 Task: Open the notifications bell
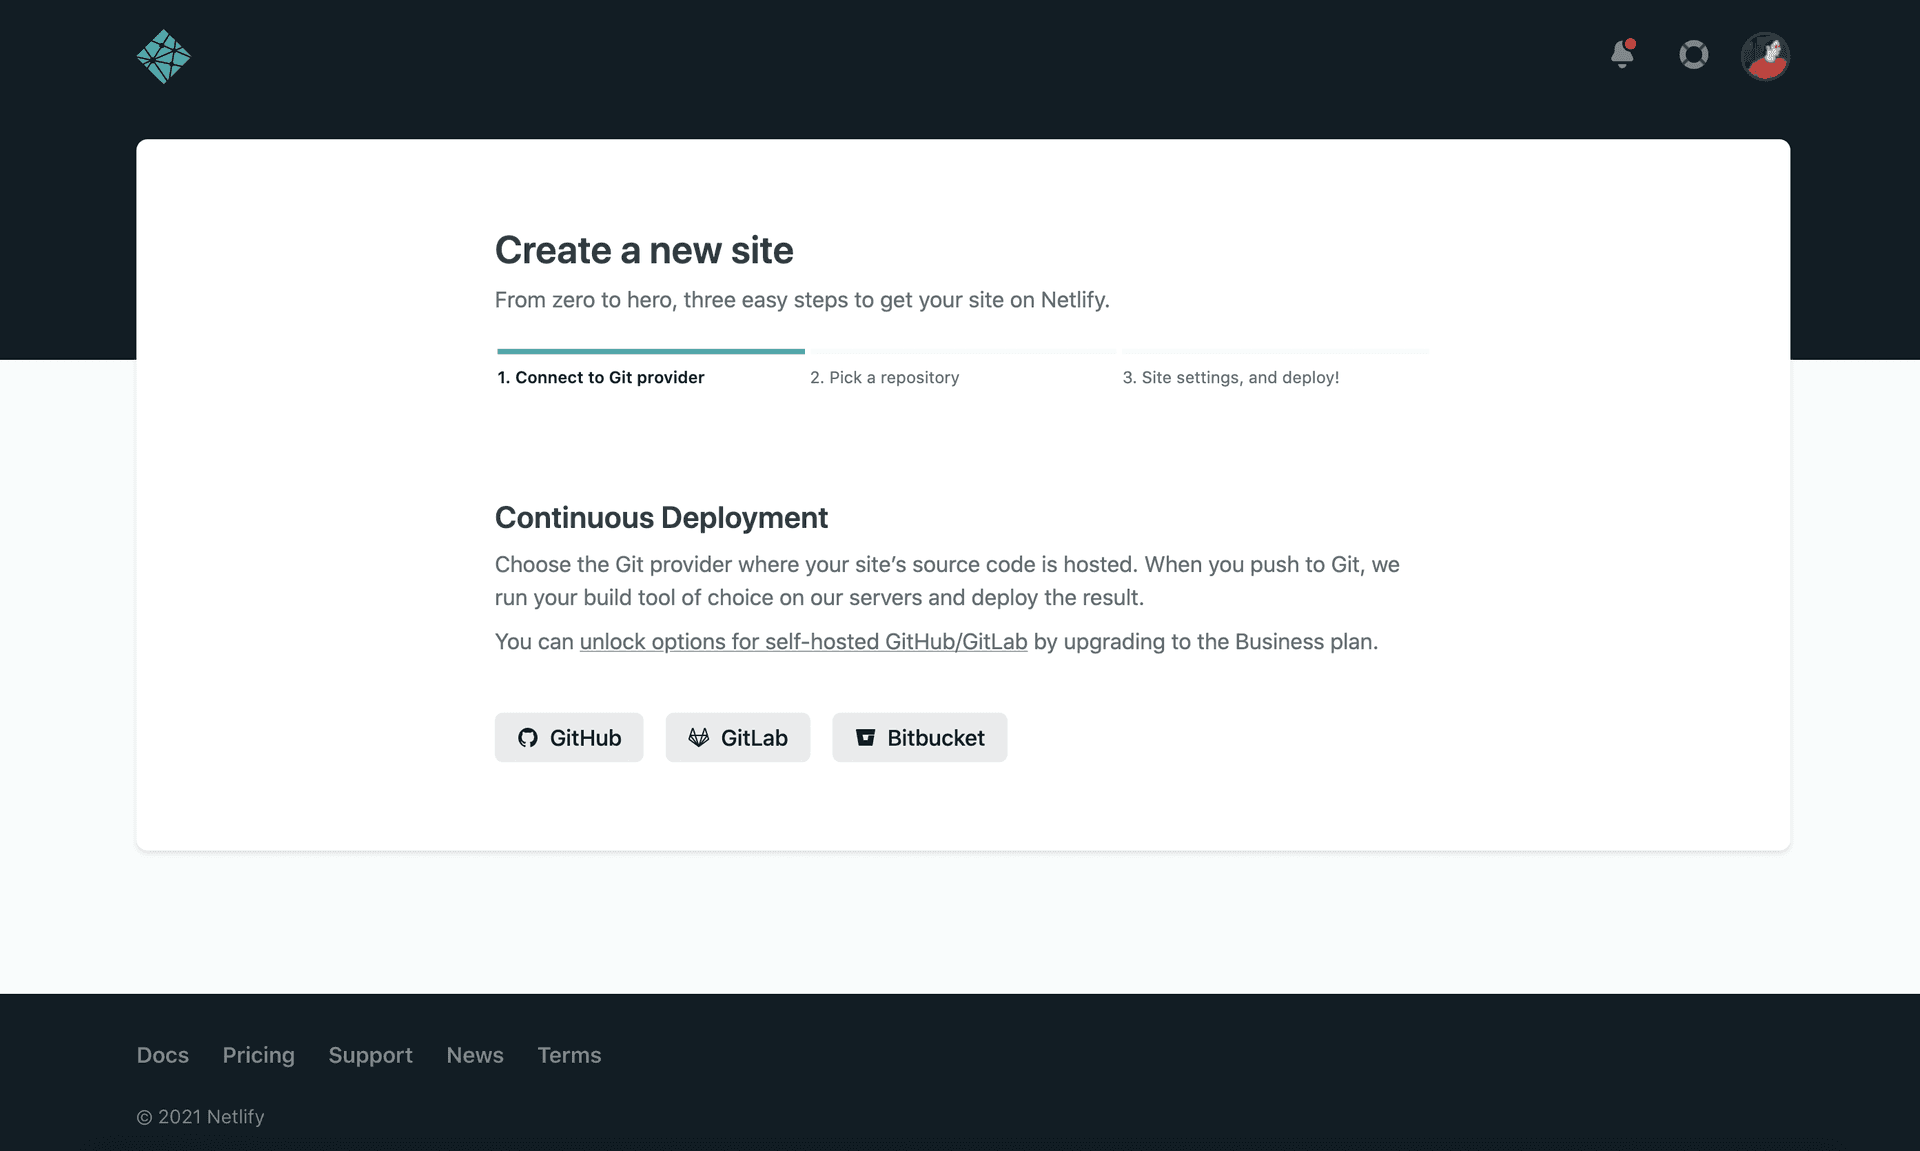1622,54
